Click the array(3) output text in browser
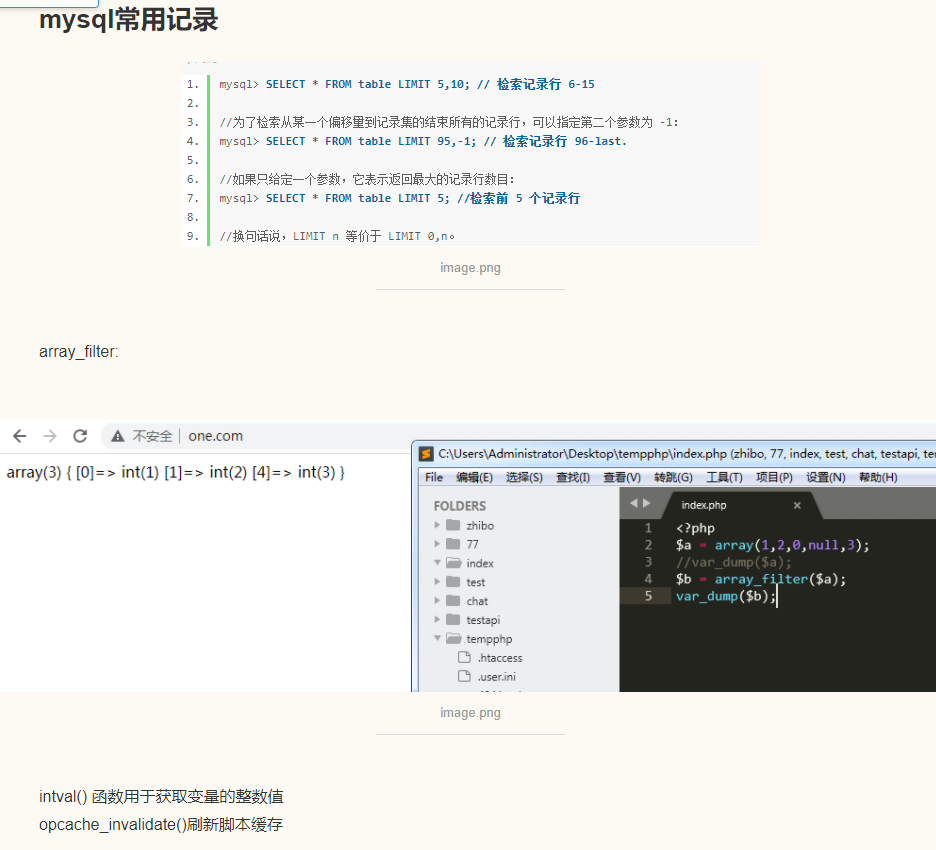 click(x=176, y=473)
